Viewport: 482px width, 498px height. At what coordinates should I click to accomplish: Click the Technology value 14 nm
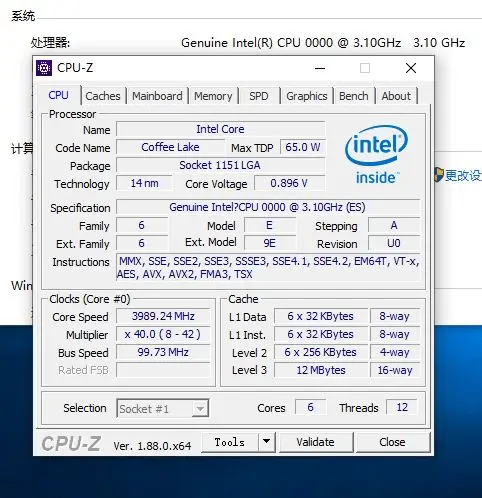coord(144,183)
